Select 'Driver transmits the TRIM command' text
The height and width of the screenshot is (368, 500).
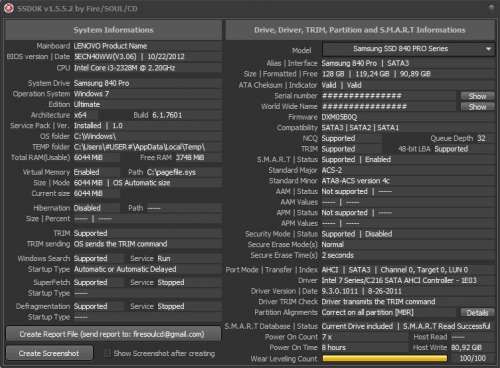(x=378, y=302)
